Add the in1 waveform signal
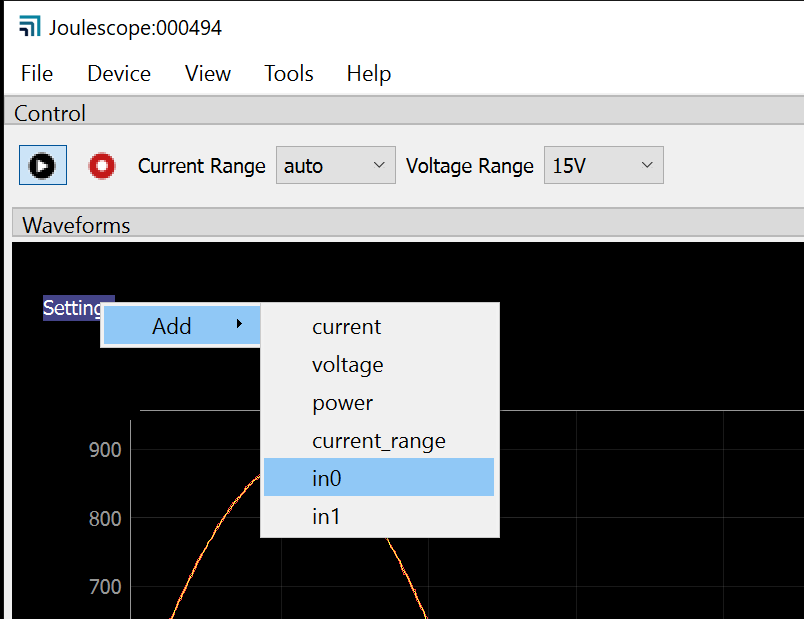 tap(379, 516)
